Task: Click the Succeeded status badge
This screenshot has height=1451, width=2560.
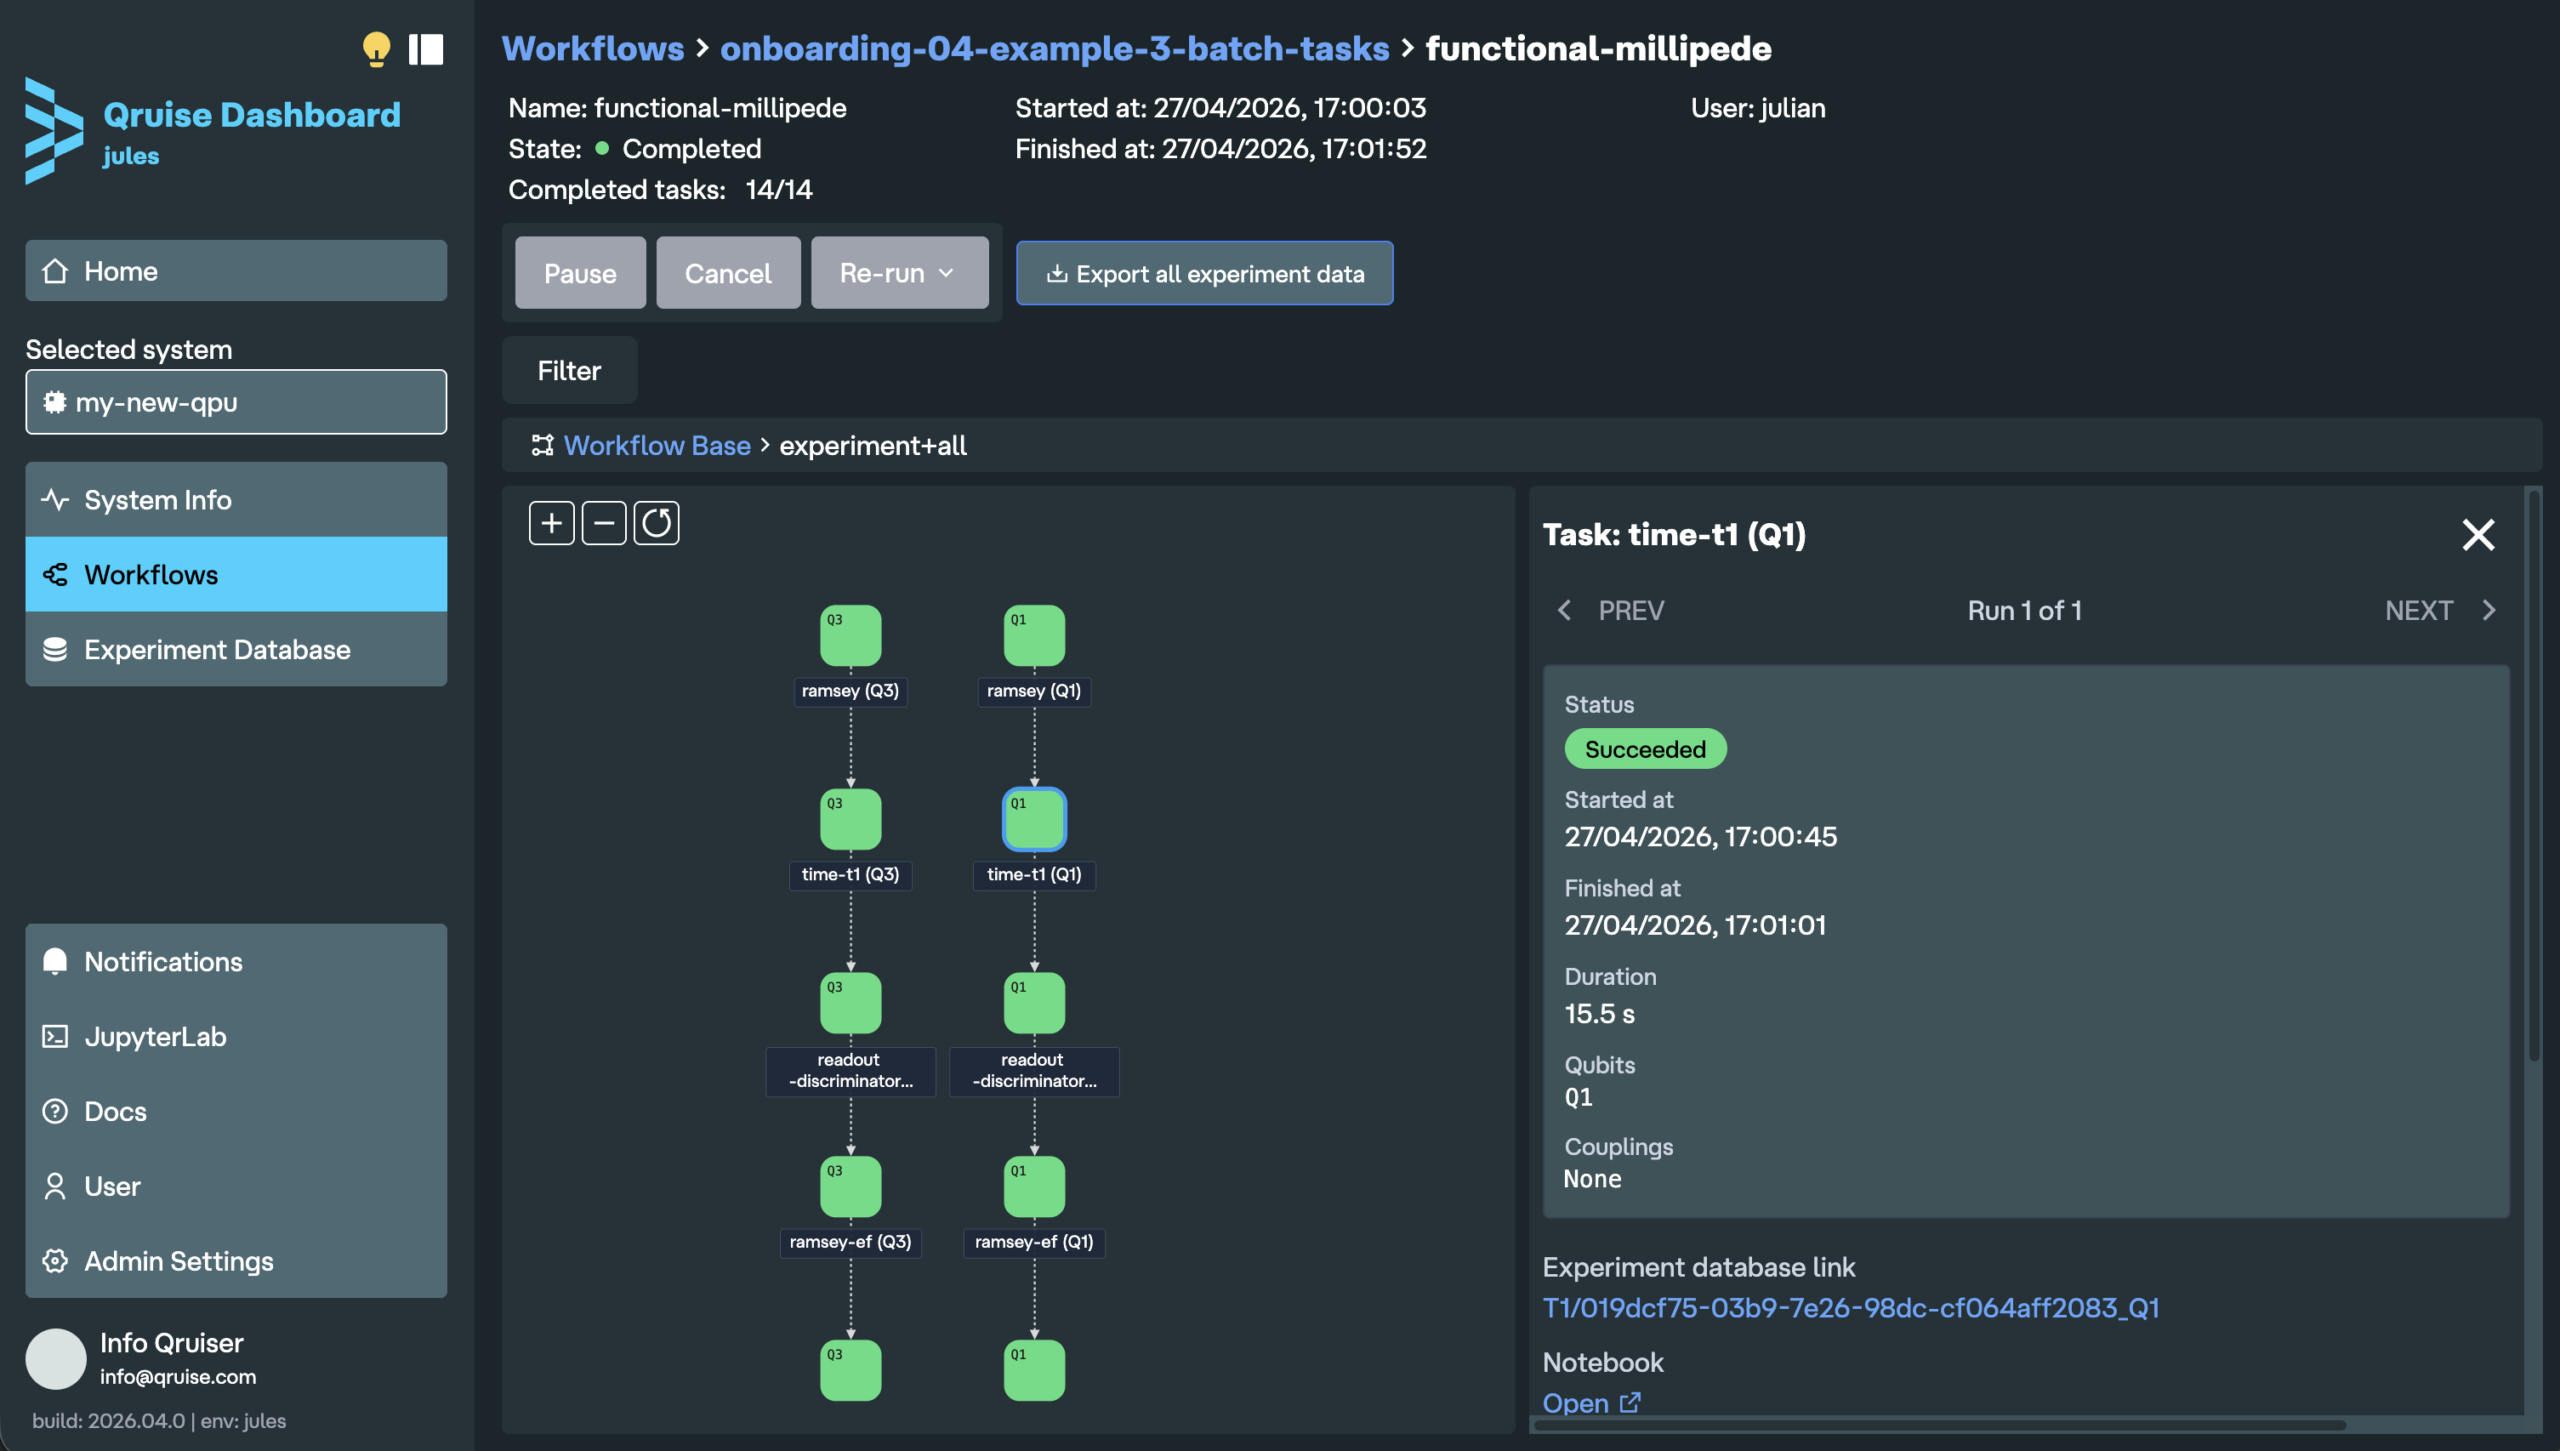Action: coord(1645,749)
